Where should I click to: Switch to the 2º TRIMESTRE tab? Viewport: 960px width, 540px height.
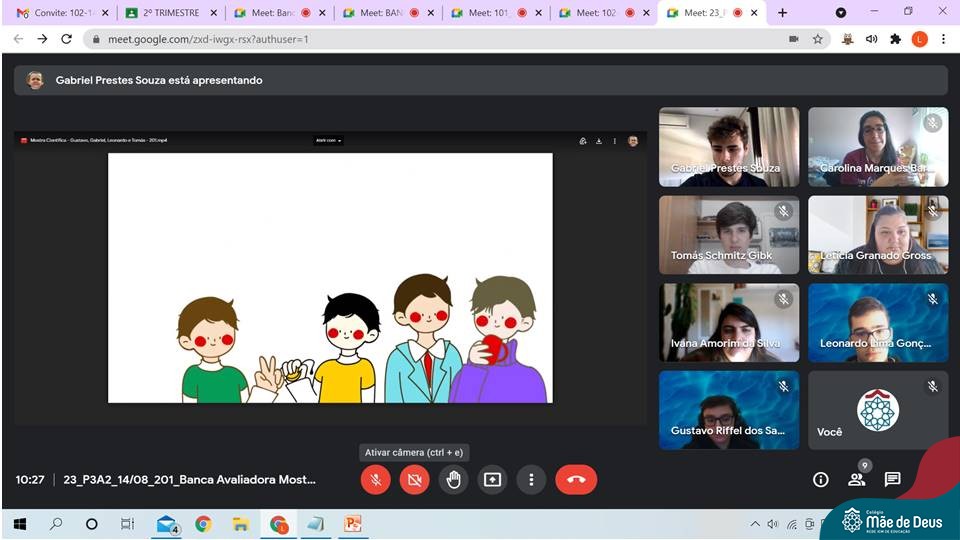coord(165,13)
